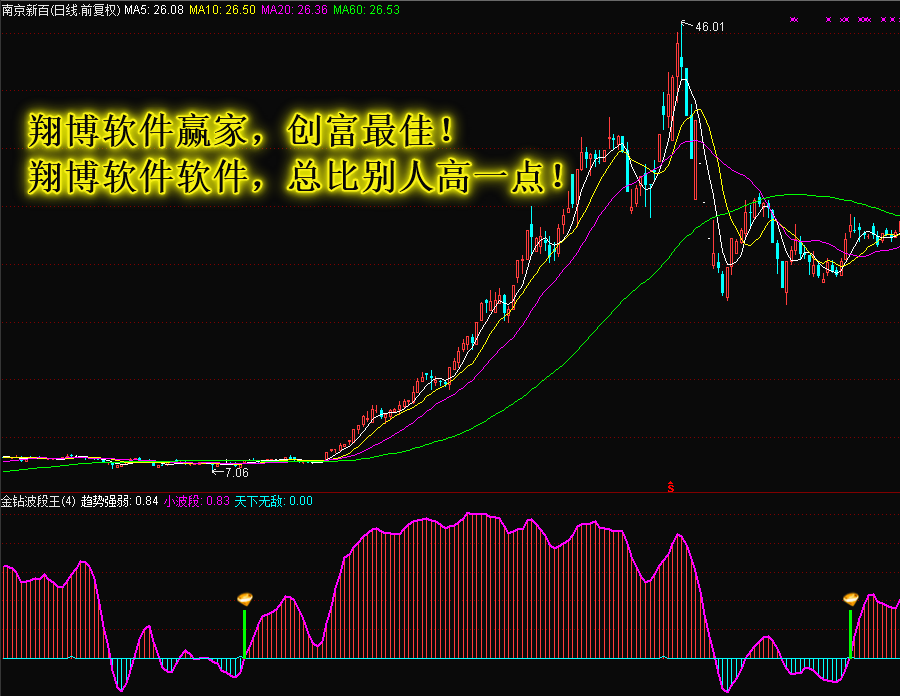Select the MA60: 26.53 indicator label

366,10
